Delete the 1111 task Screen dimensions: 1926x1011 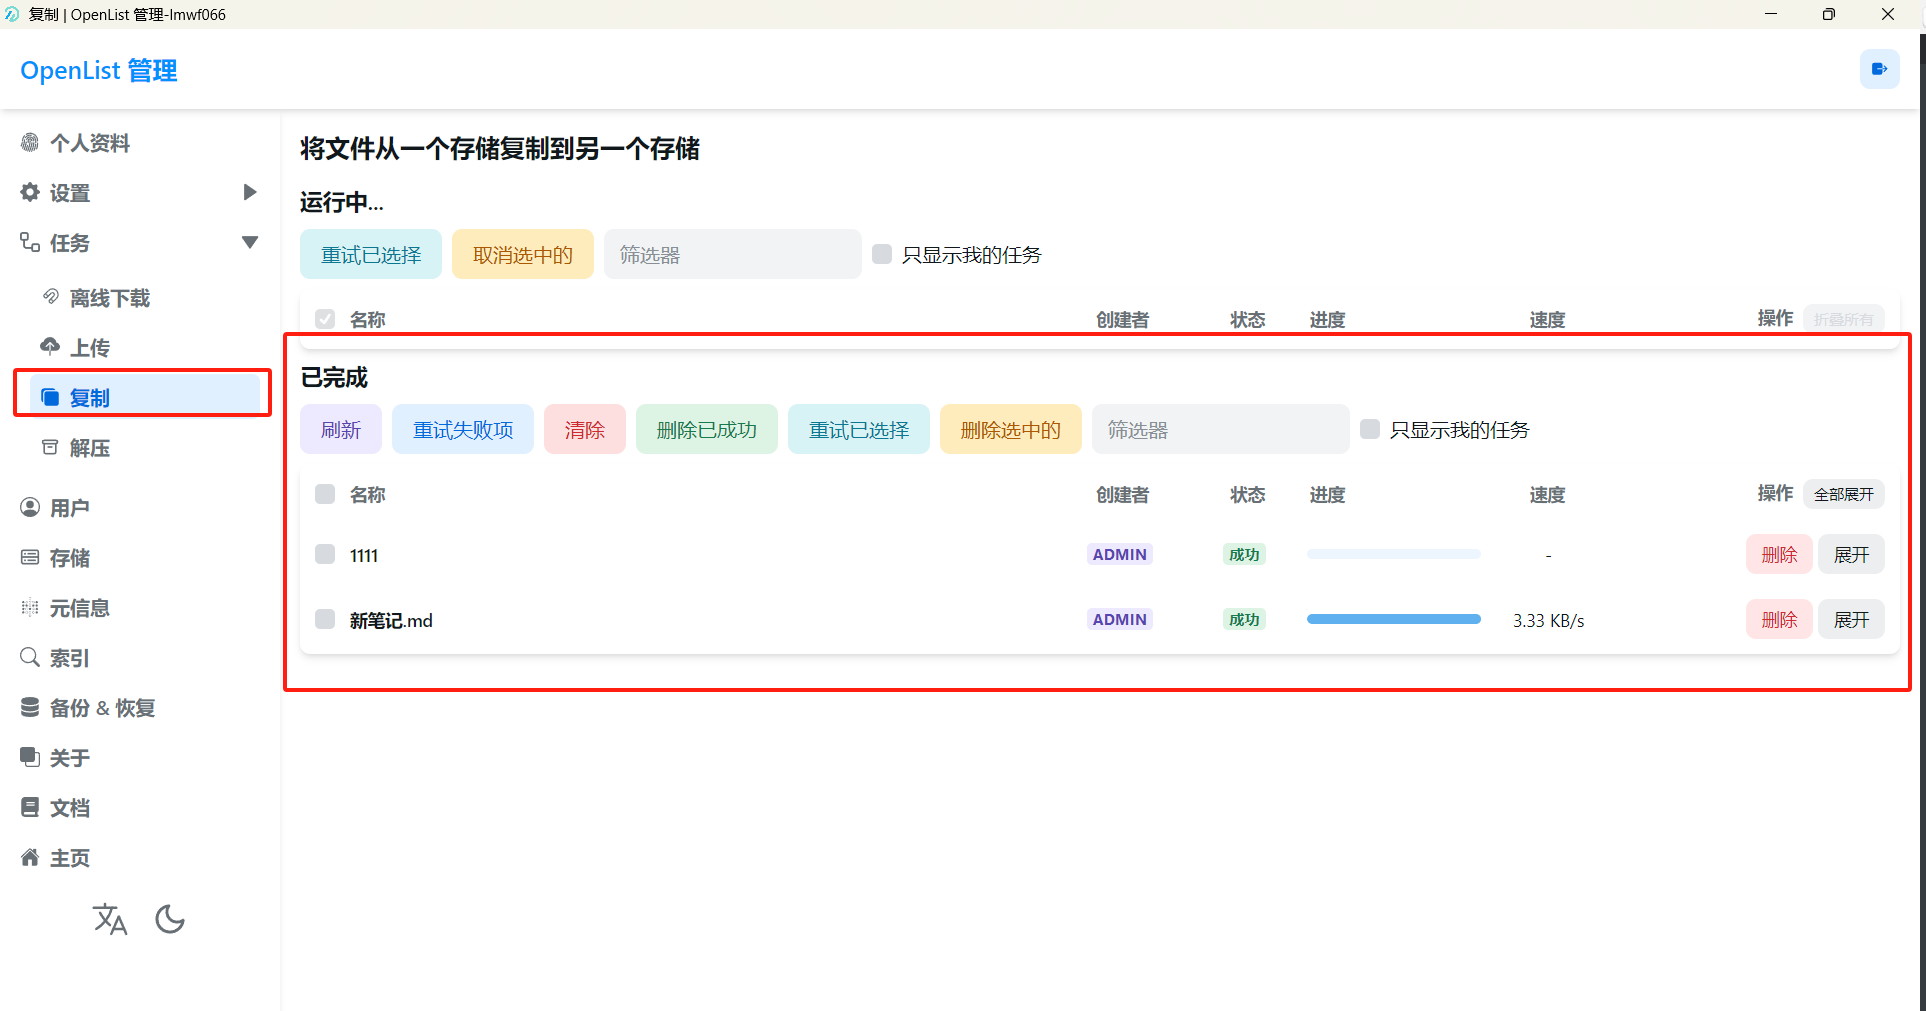(x=1779, y=554)
